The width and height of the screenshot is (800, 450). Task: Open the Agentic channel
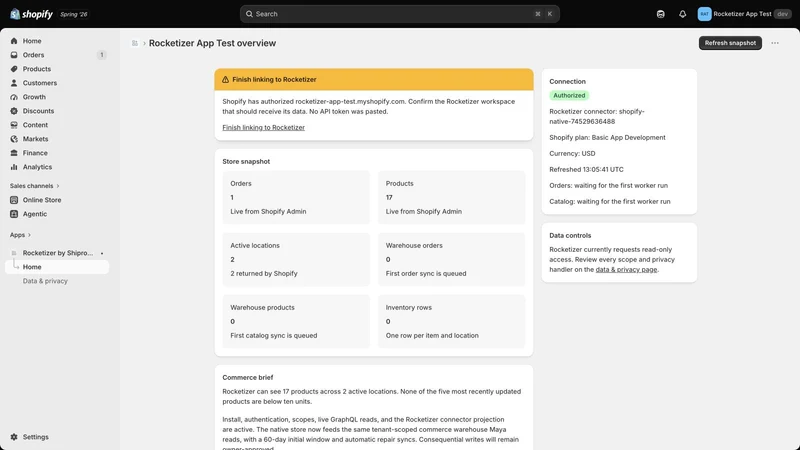[x=57, y=214]
